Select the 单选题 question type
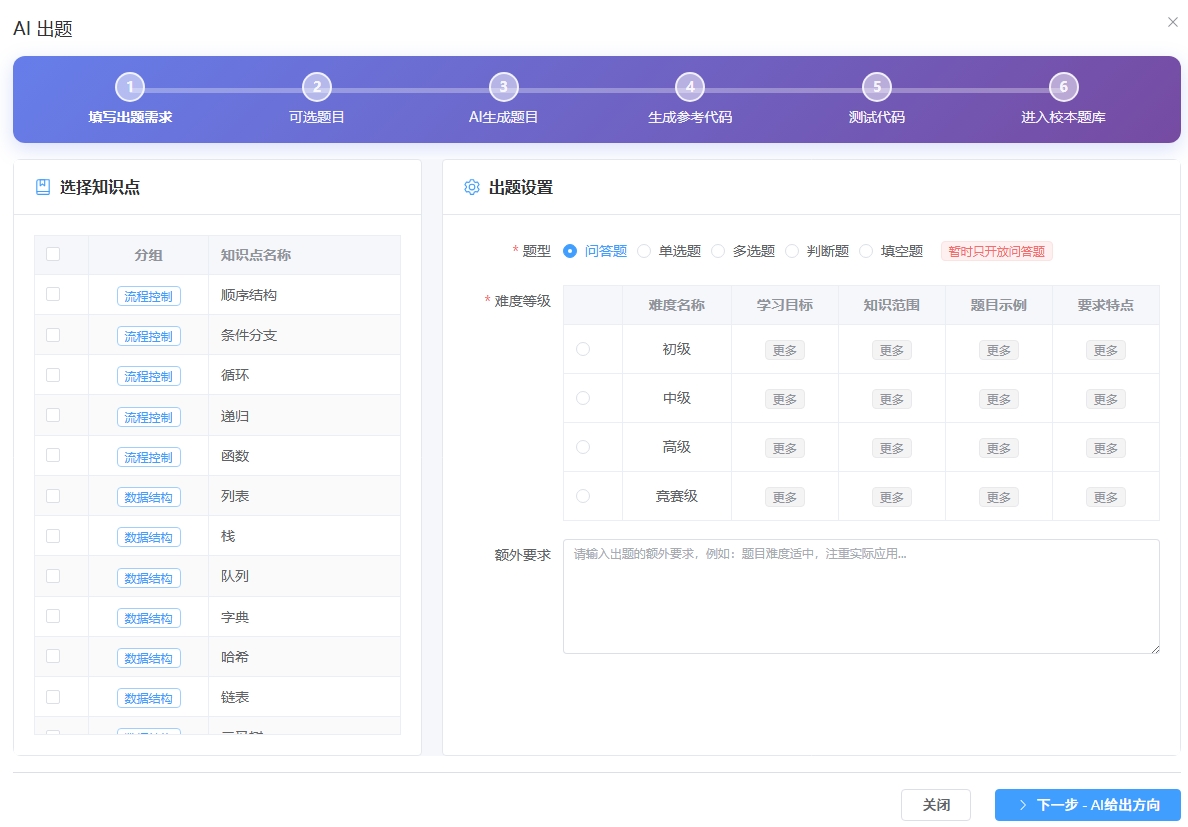This screenshot has width=1188, height=827. [644, 251]
